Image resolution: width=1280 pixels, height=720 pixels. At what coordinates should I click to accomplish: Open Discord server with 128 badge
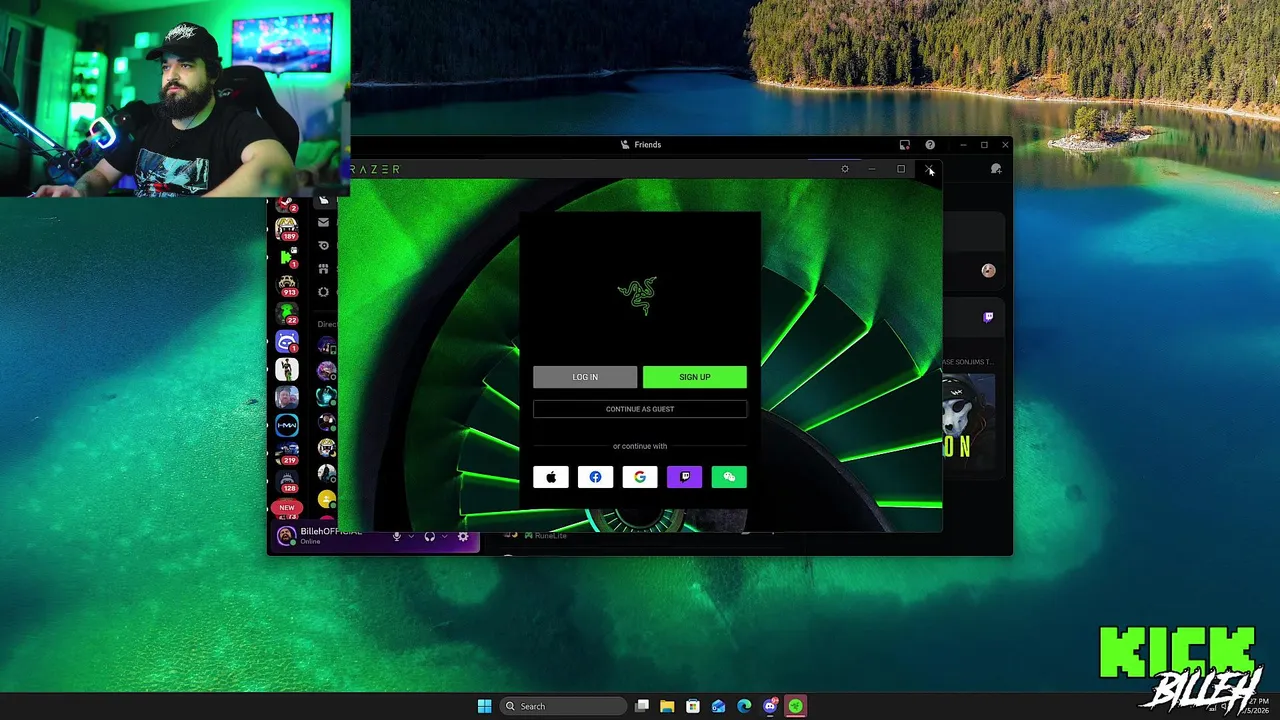(x=287, y=481)
